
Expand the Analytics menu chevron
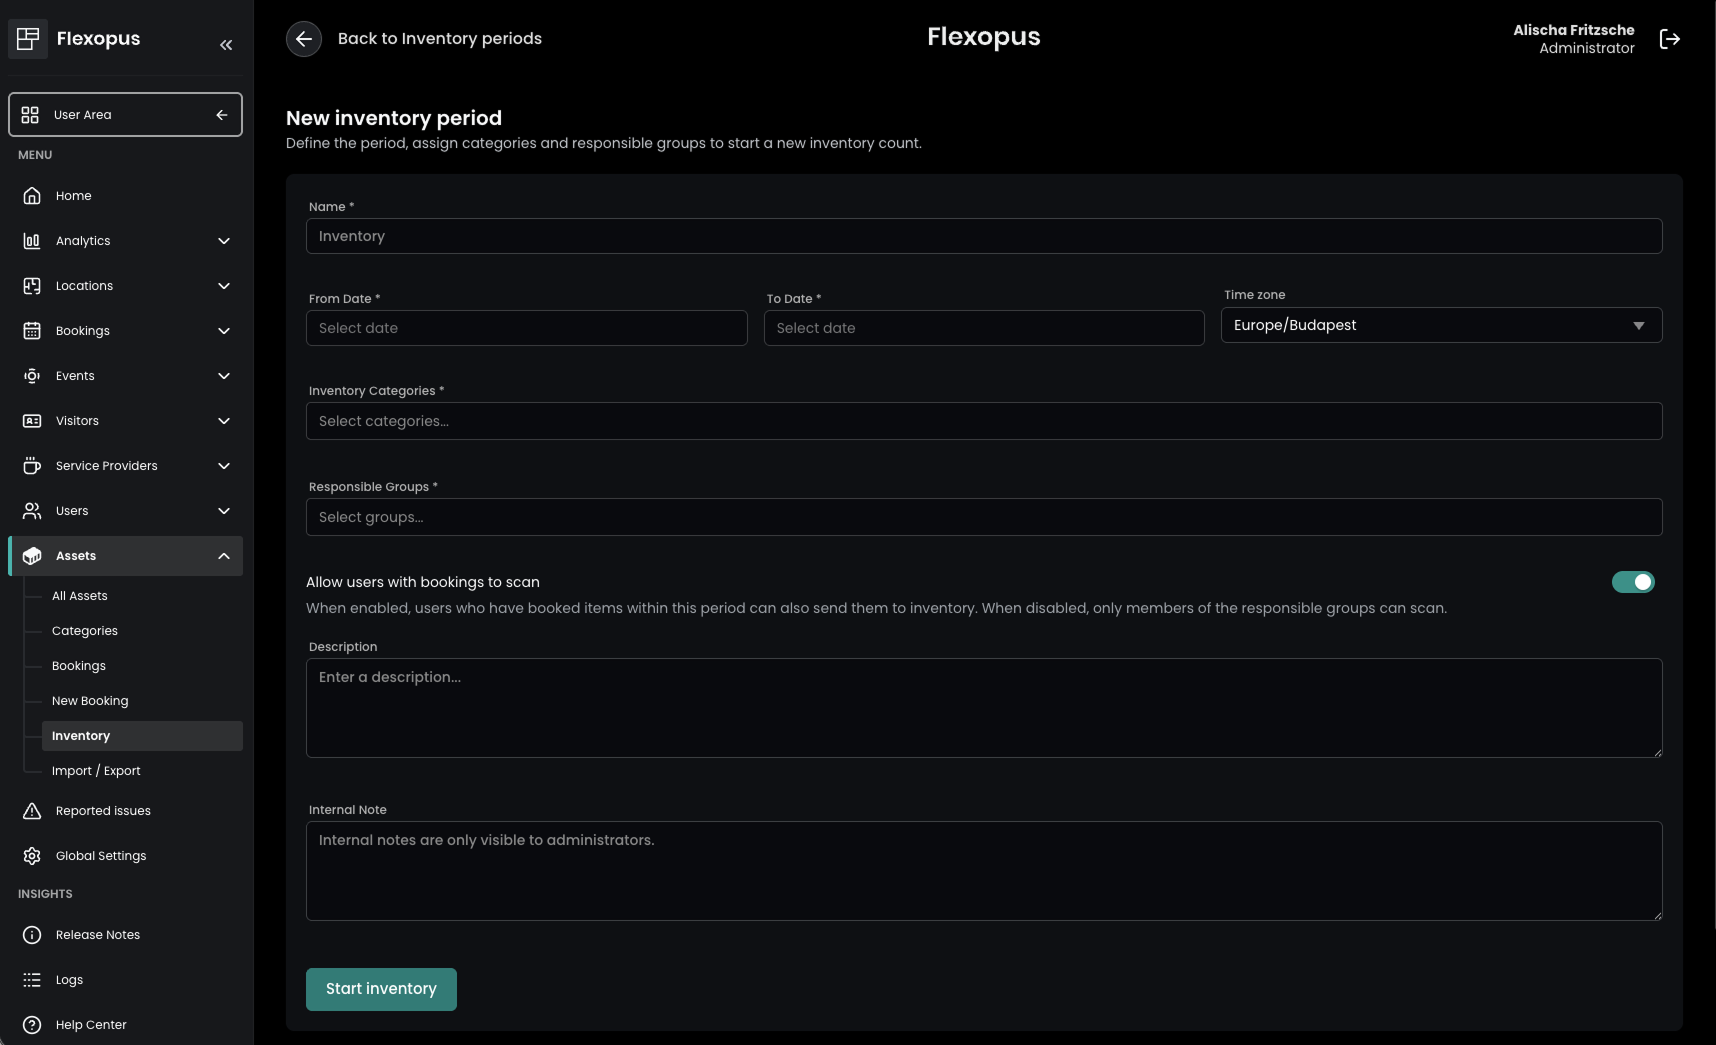tap(224, 241)
